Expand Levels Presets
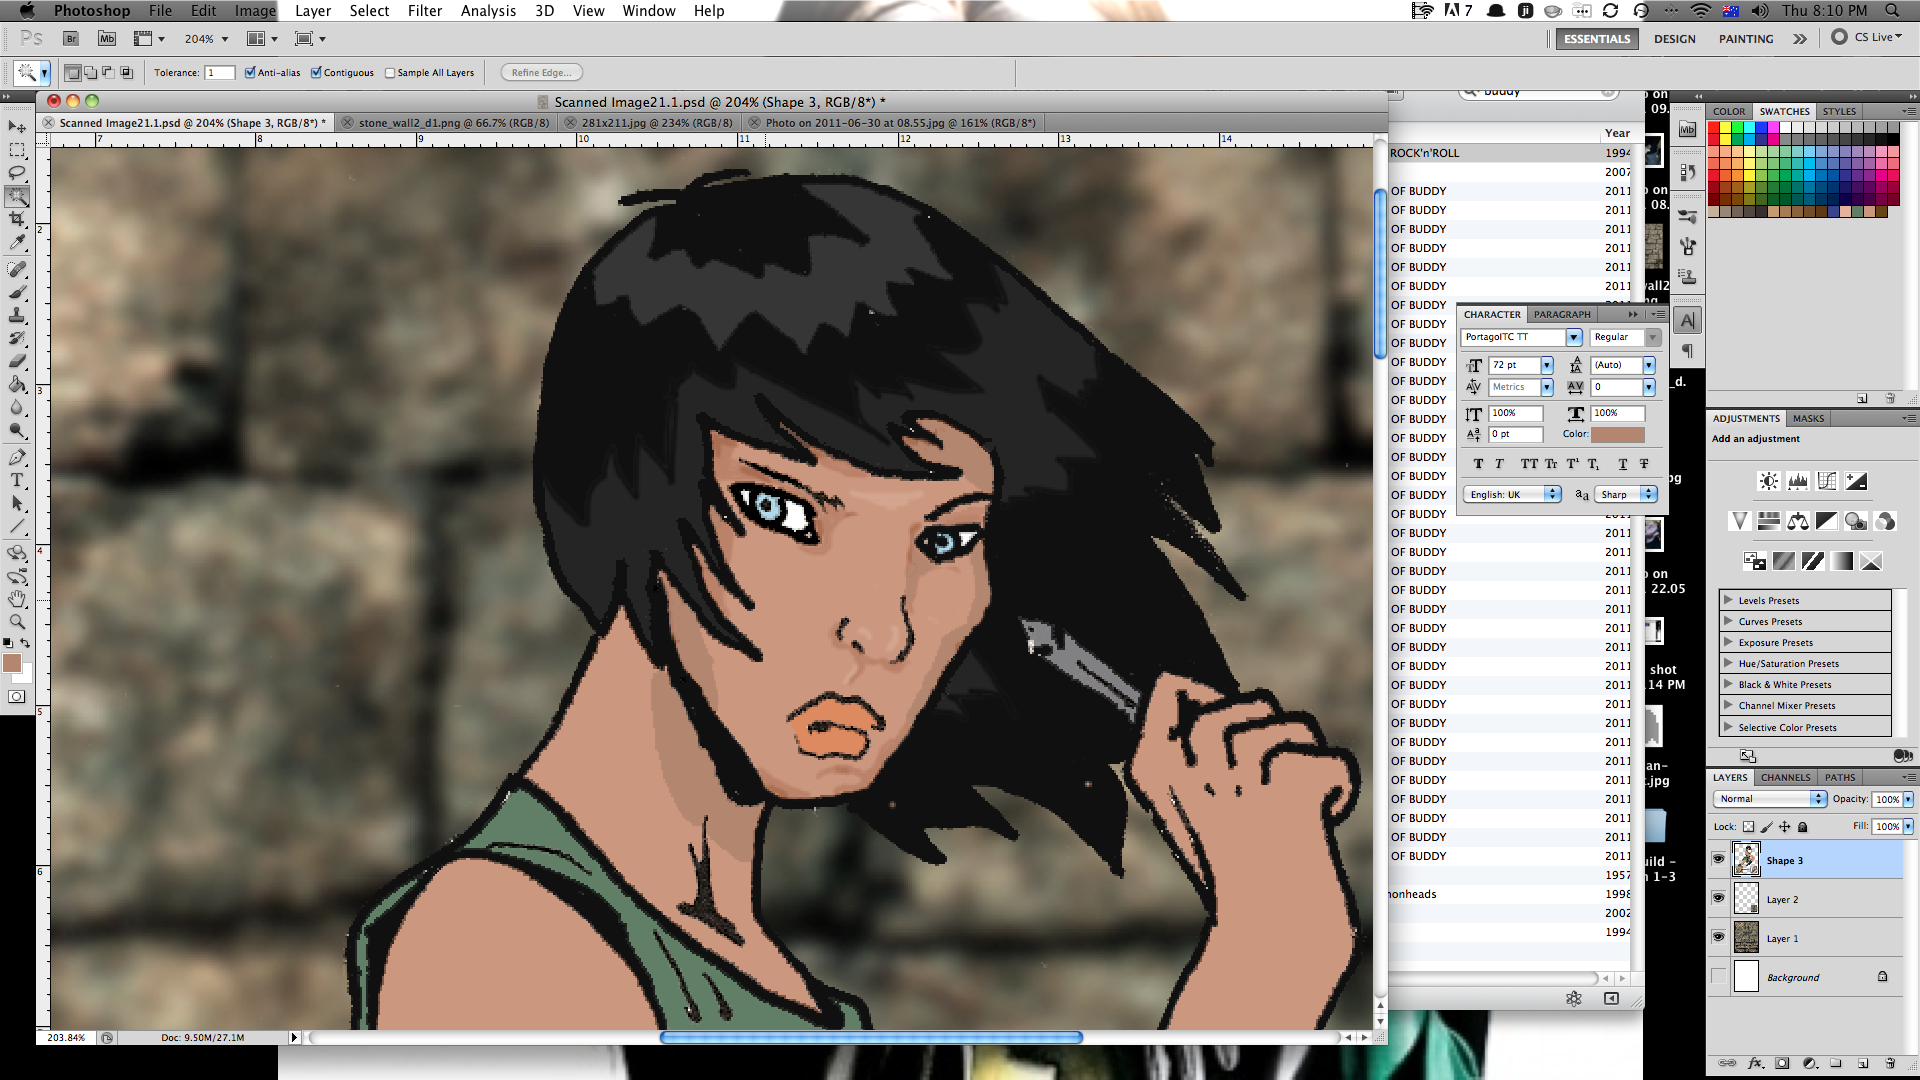Viewport: 1920px width, 1080px height. point(1728,600)
